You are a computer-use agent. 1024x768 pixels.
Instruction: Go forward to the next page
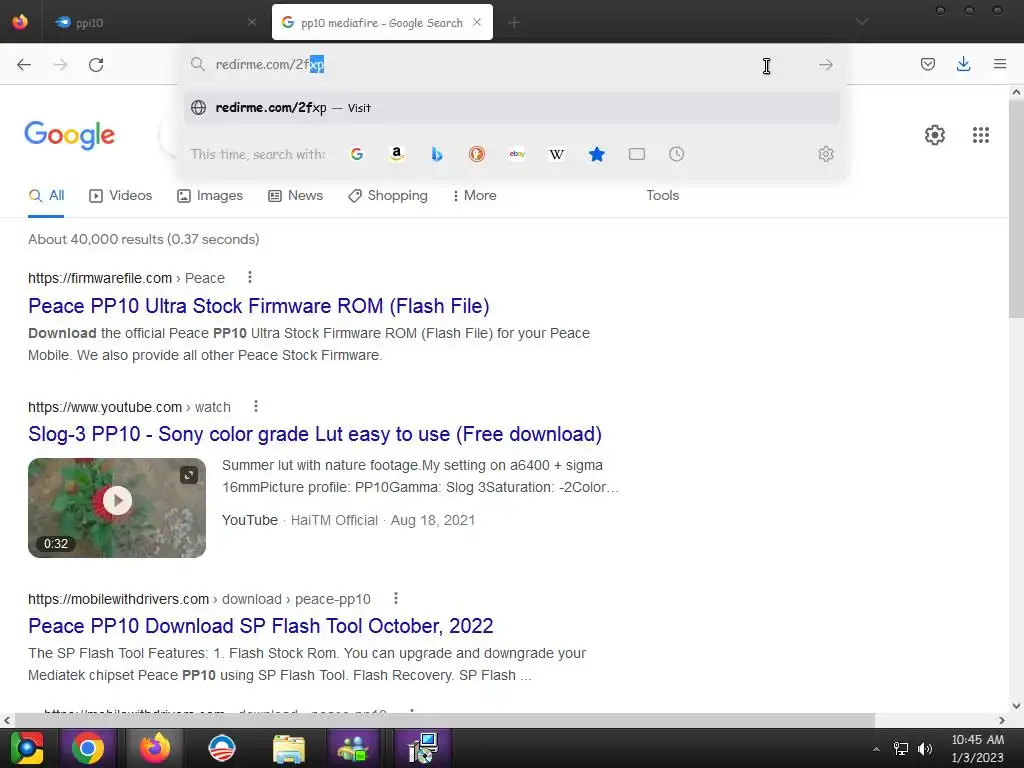coord(60,64)
